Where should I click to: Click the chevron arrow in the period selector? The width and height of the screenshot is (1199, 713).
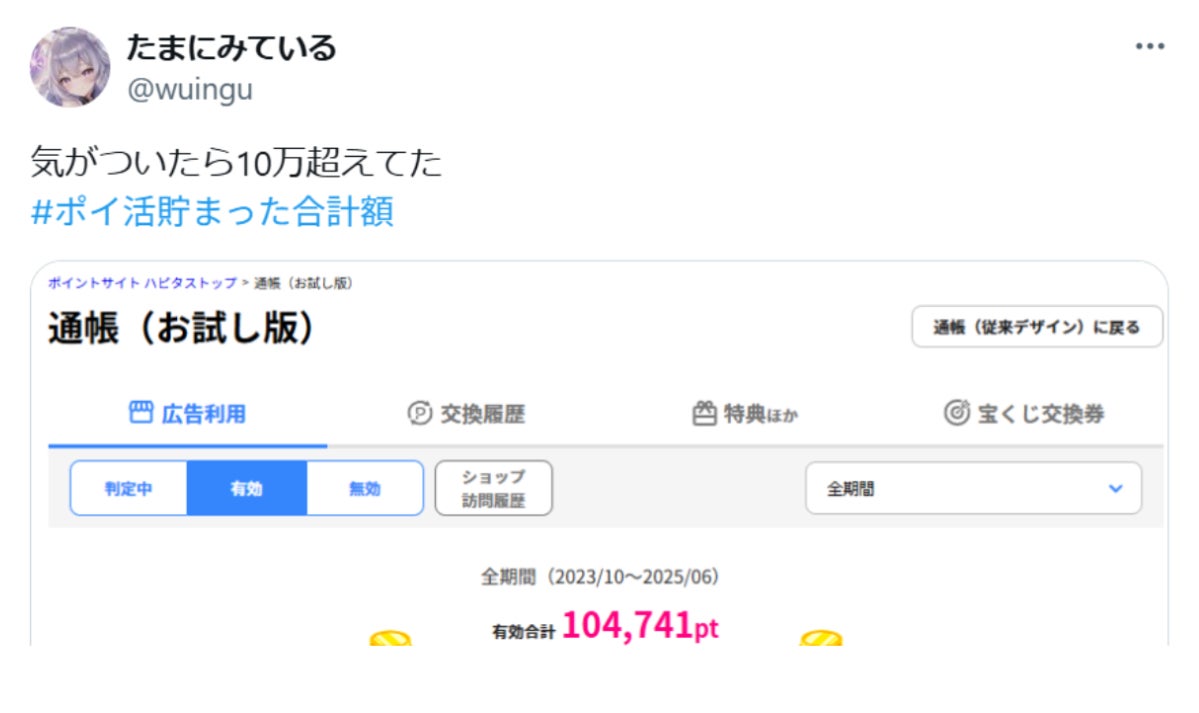tap(1116, 488)
